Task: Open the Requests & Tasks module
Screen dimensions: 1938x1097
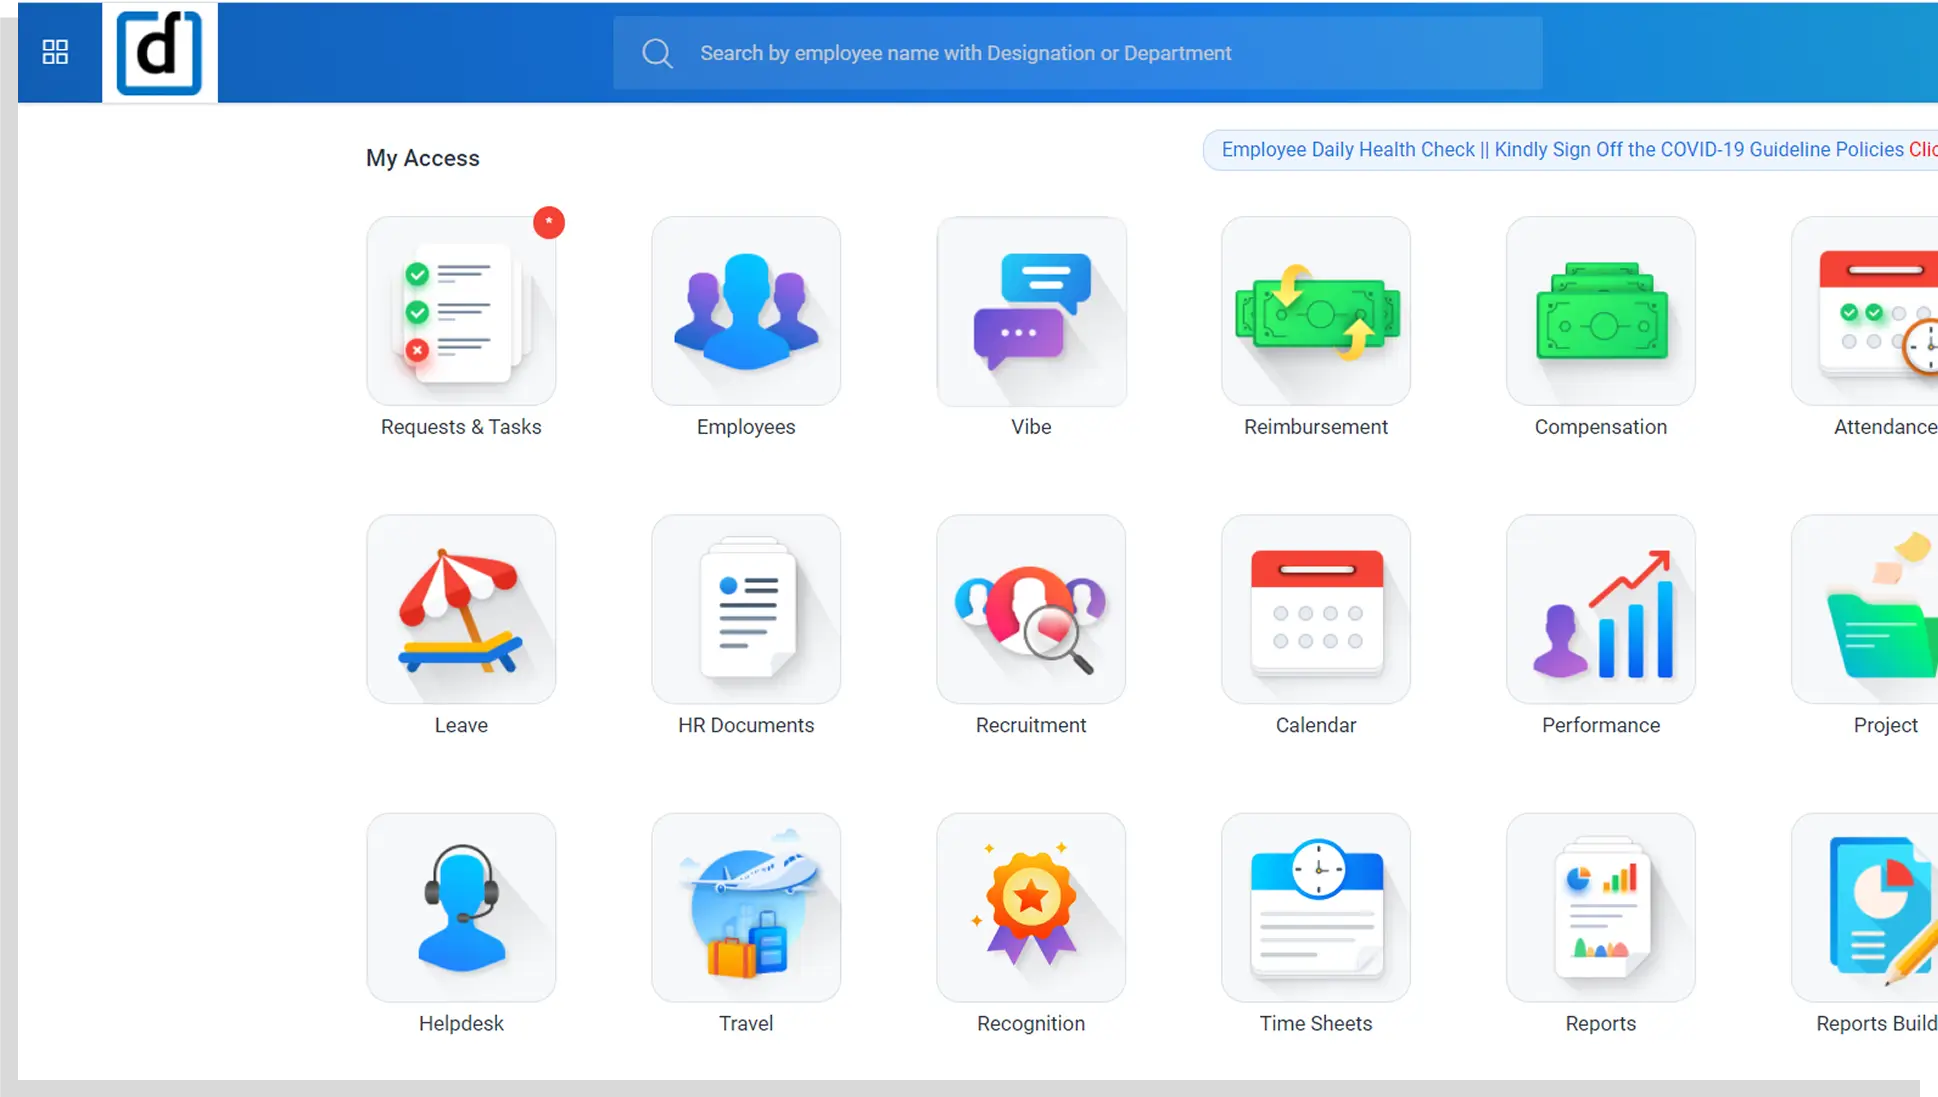Action: [x=461, y=311]
